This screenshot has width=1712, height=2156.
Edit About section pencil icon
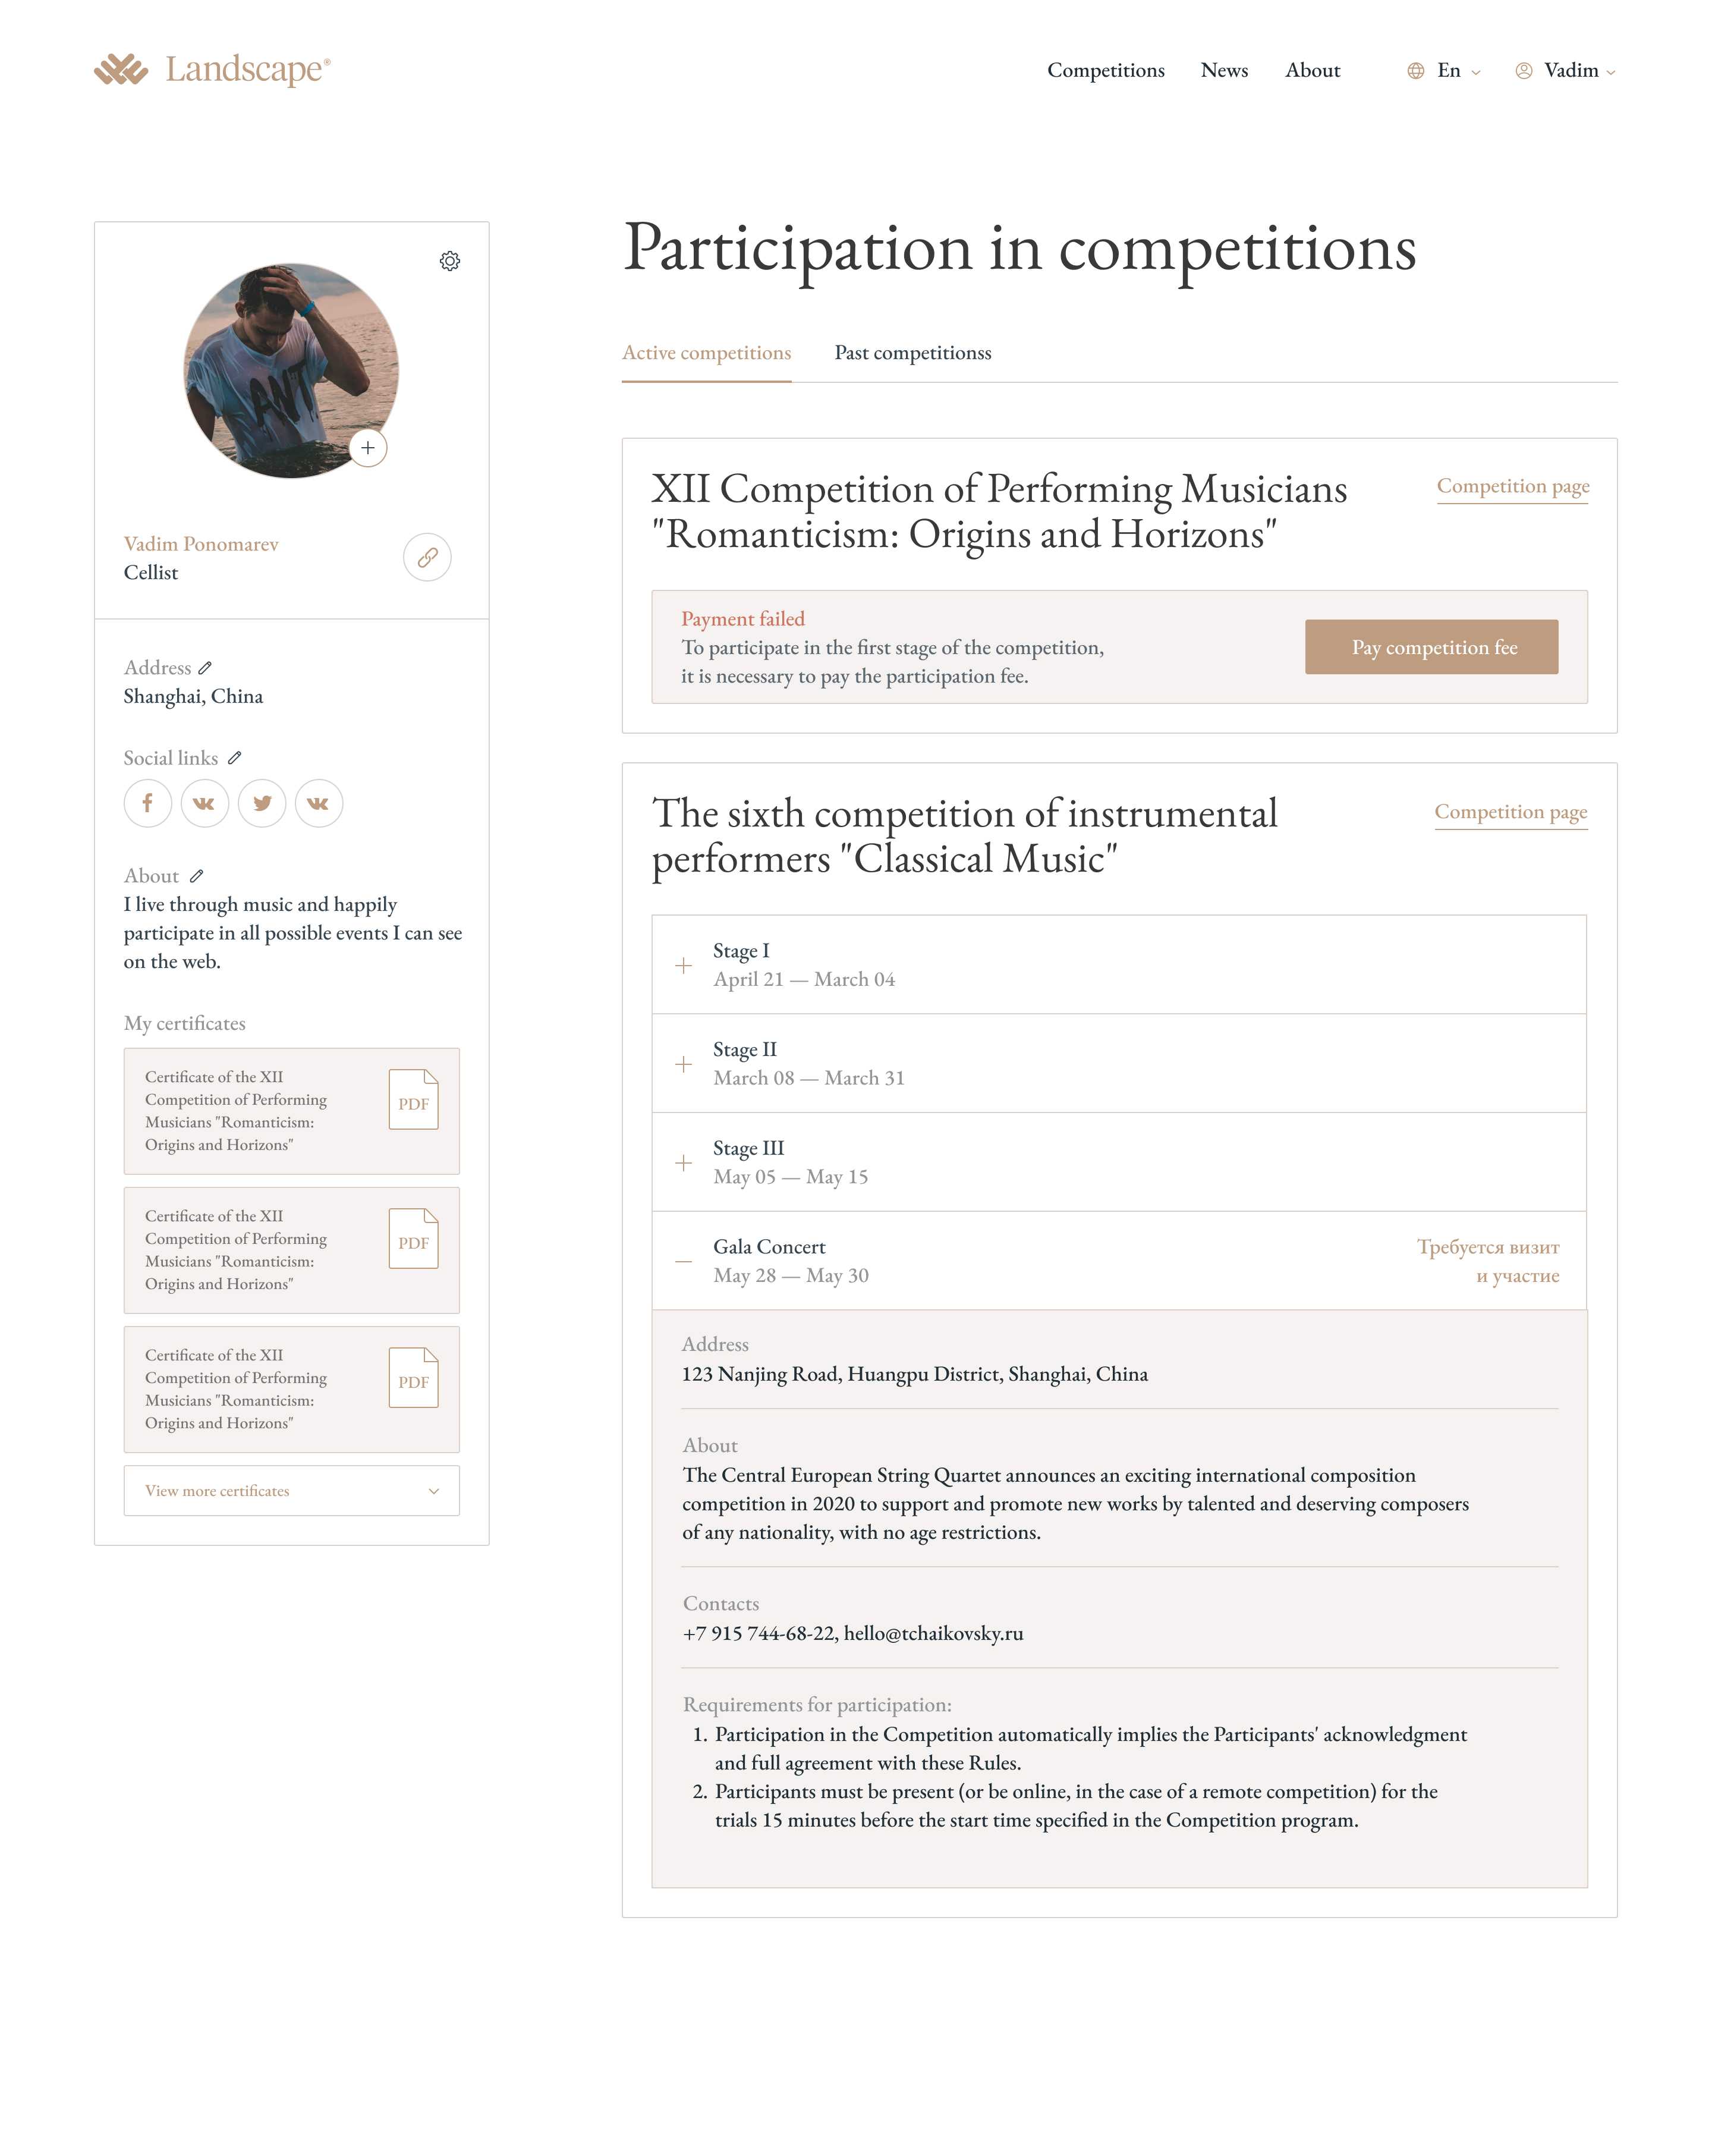click(197, 876)
